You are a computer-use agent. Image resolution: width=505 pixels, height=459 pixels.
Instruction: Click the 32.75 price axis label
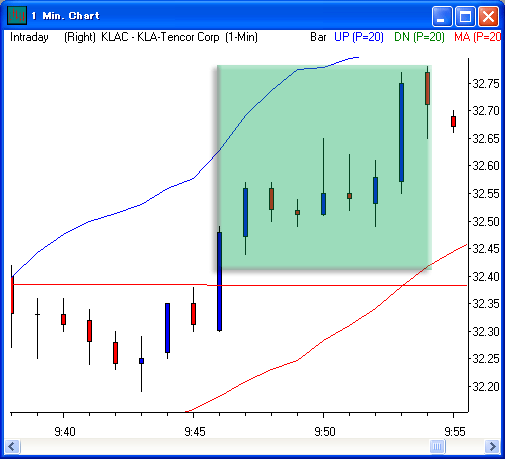[486, 84]
